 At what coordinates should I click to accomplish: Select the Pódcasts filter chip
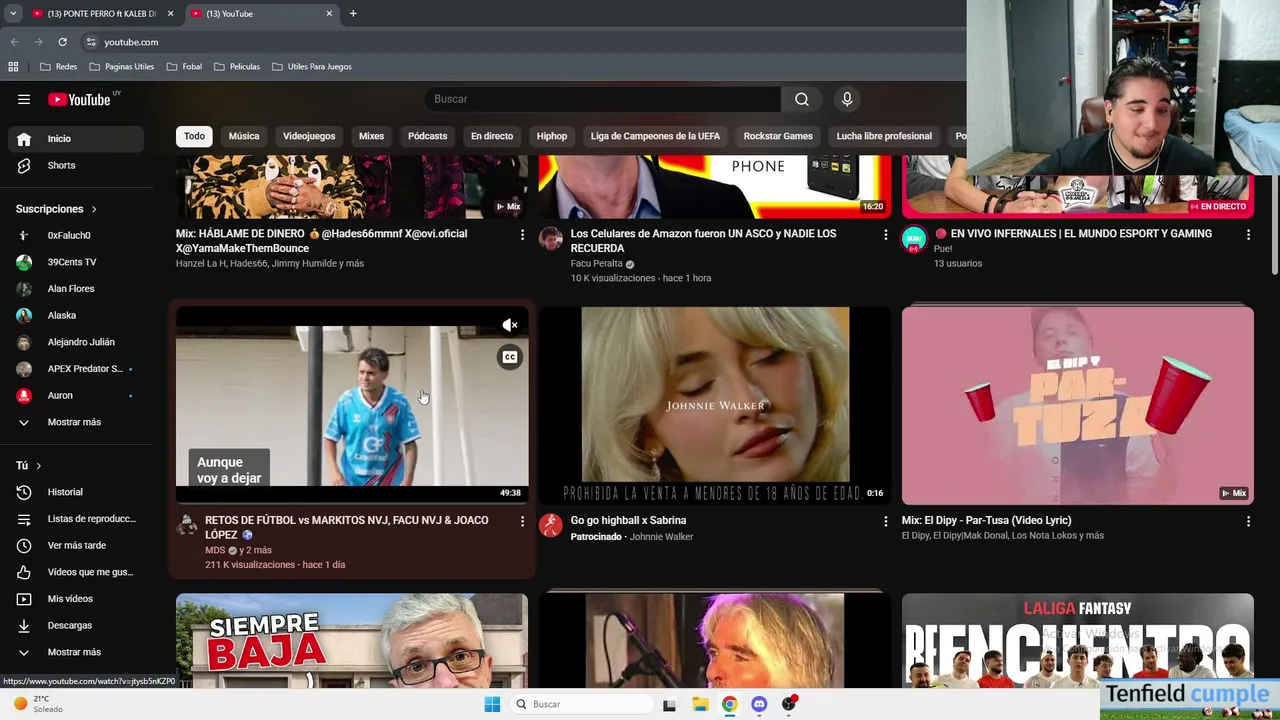point(427,136)
